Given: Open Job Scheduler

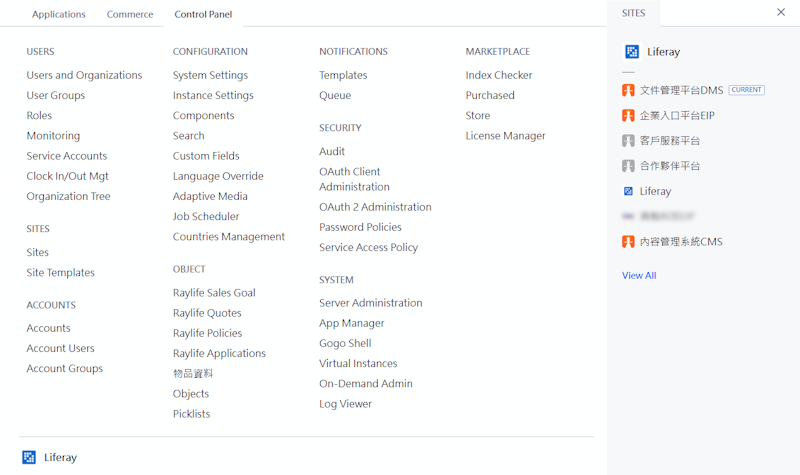Looking at the screenshot, I should tap(206, 216).
